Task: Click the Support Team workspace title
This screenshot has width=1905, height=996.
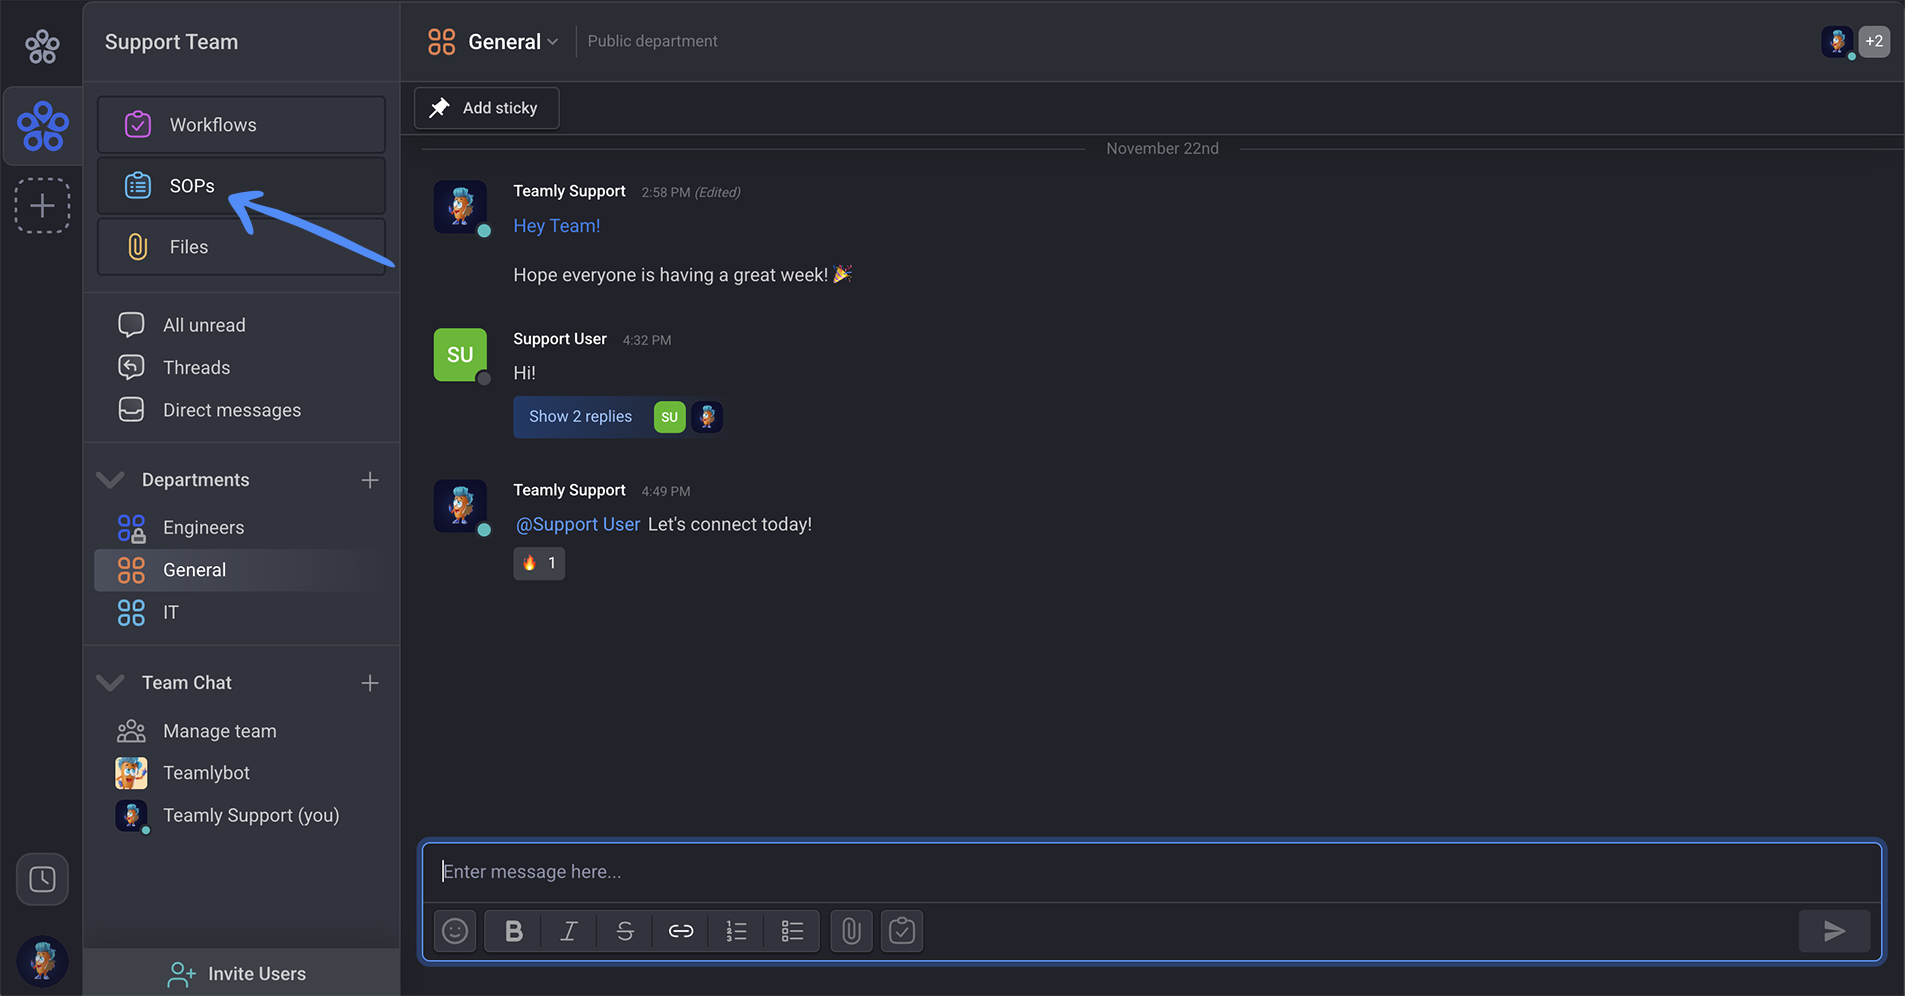Action: [x=172, y=42]
